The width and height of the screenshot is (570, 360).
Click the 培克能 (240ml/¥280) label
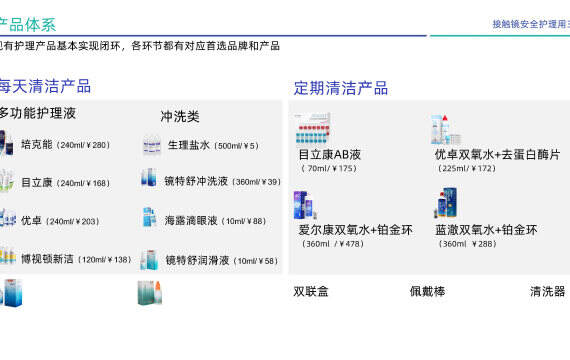point(65,145)
